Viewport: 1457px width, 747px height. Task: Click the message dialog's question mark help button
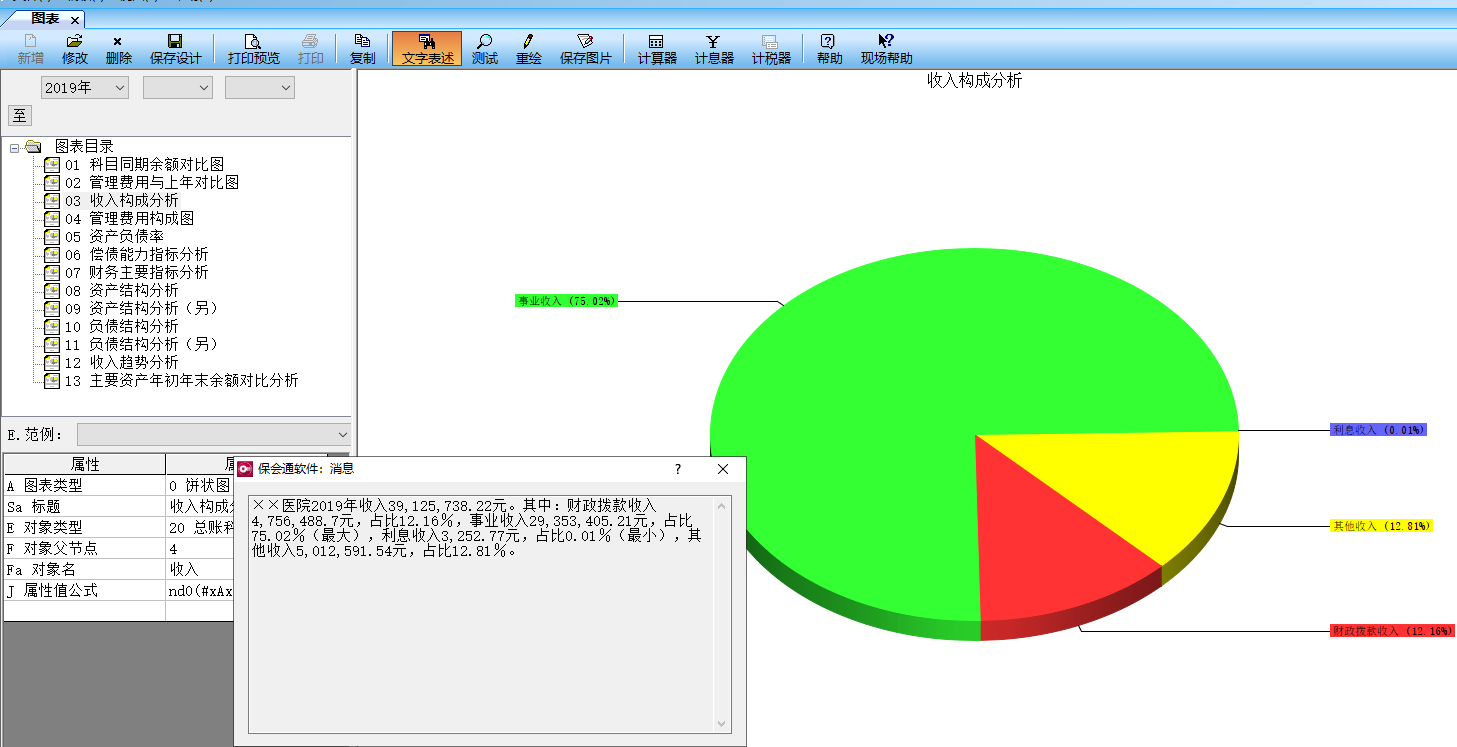677,469
